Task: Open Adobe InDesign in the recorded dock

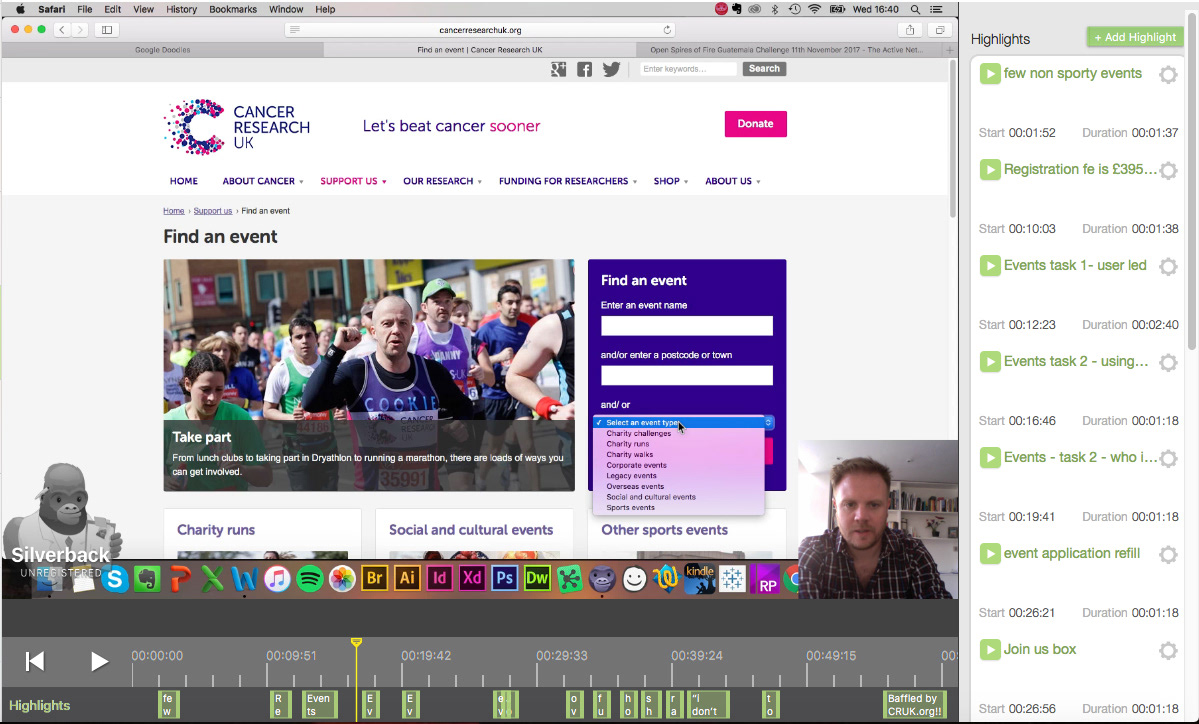Action: [440, 579]
